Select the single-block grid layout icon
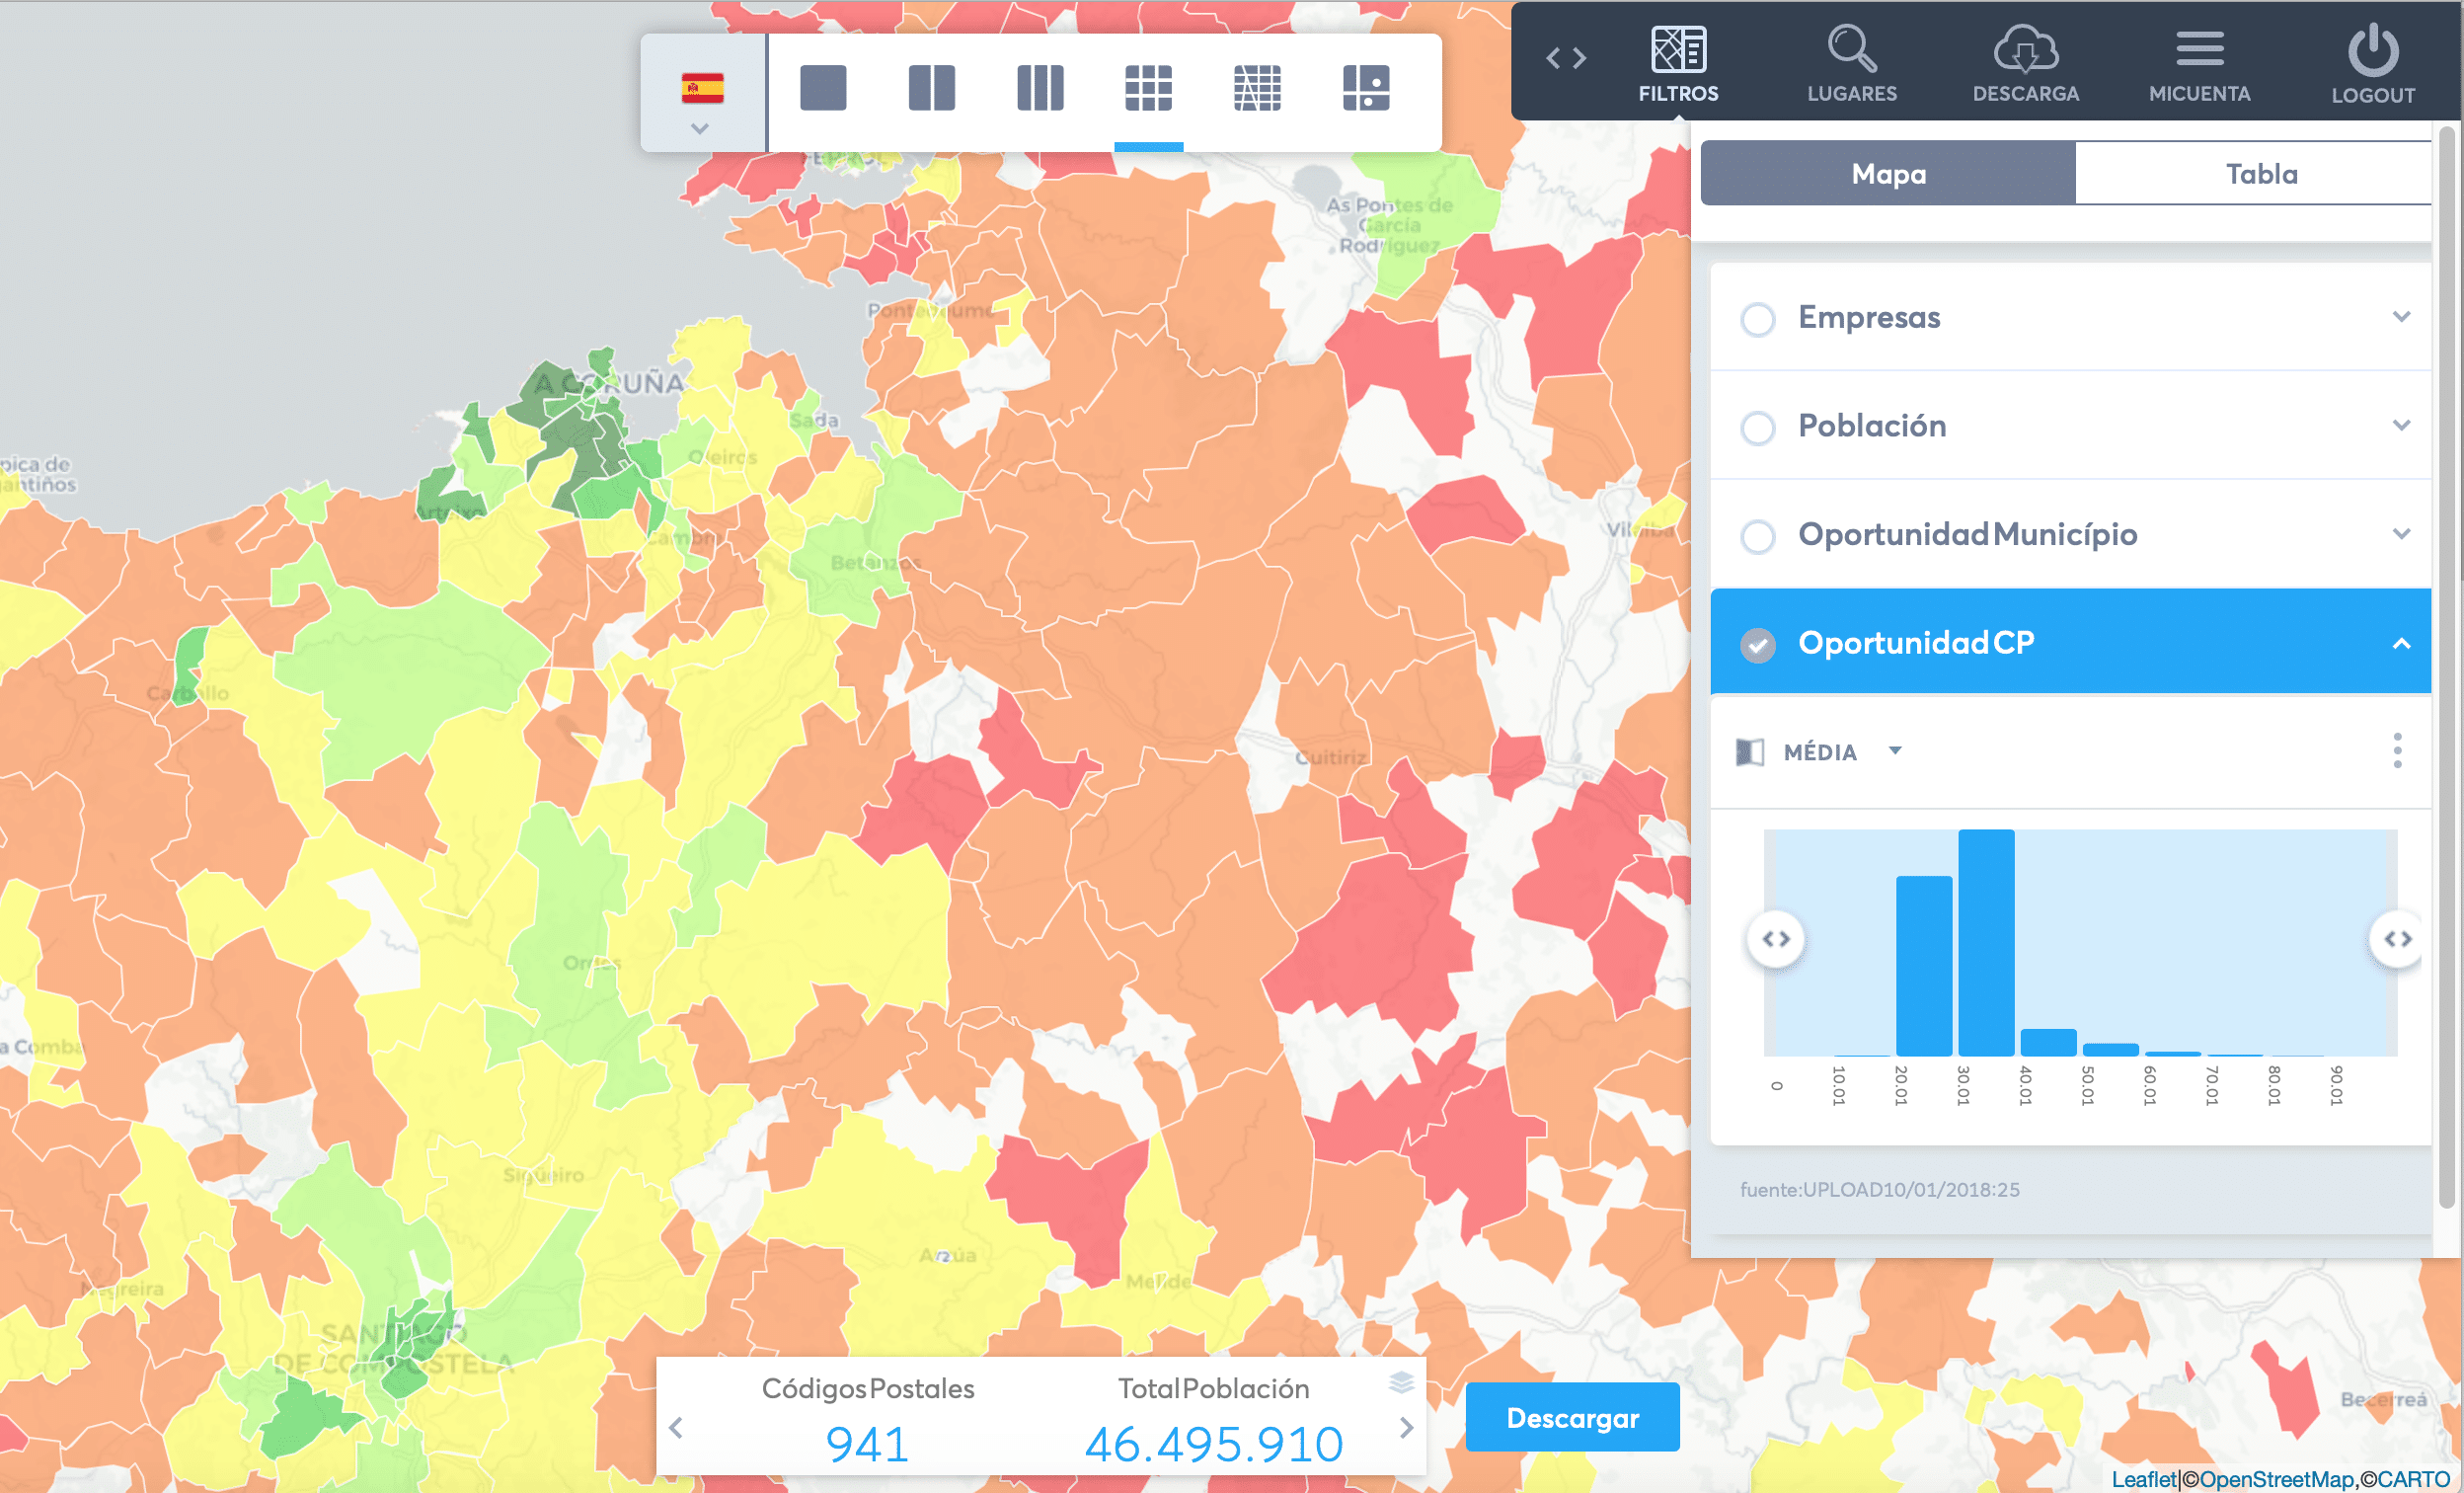 click(823, 88)
